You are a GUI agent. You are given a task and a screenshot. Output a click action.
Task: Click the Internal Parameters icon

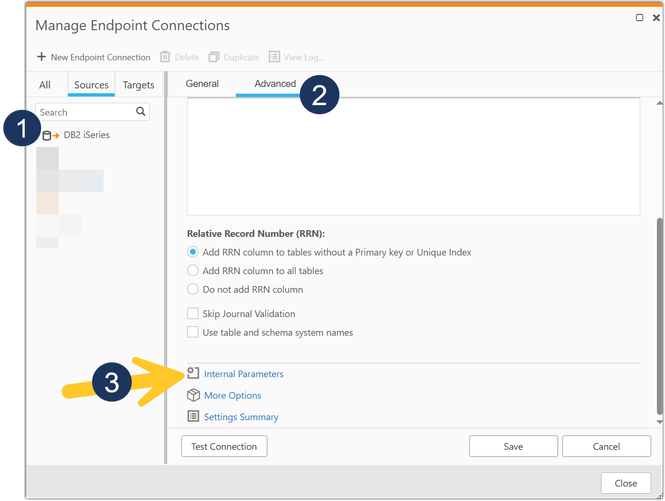click(195, 373)
